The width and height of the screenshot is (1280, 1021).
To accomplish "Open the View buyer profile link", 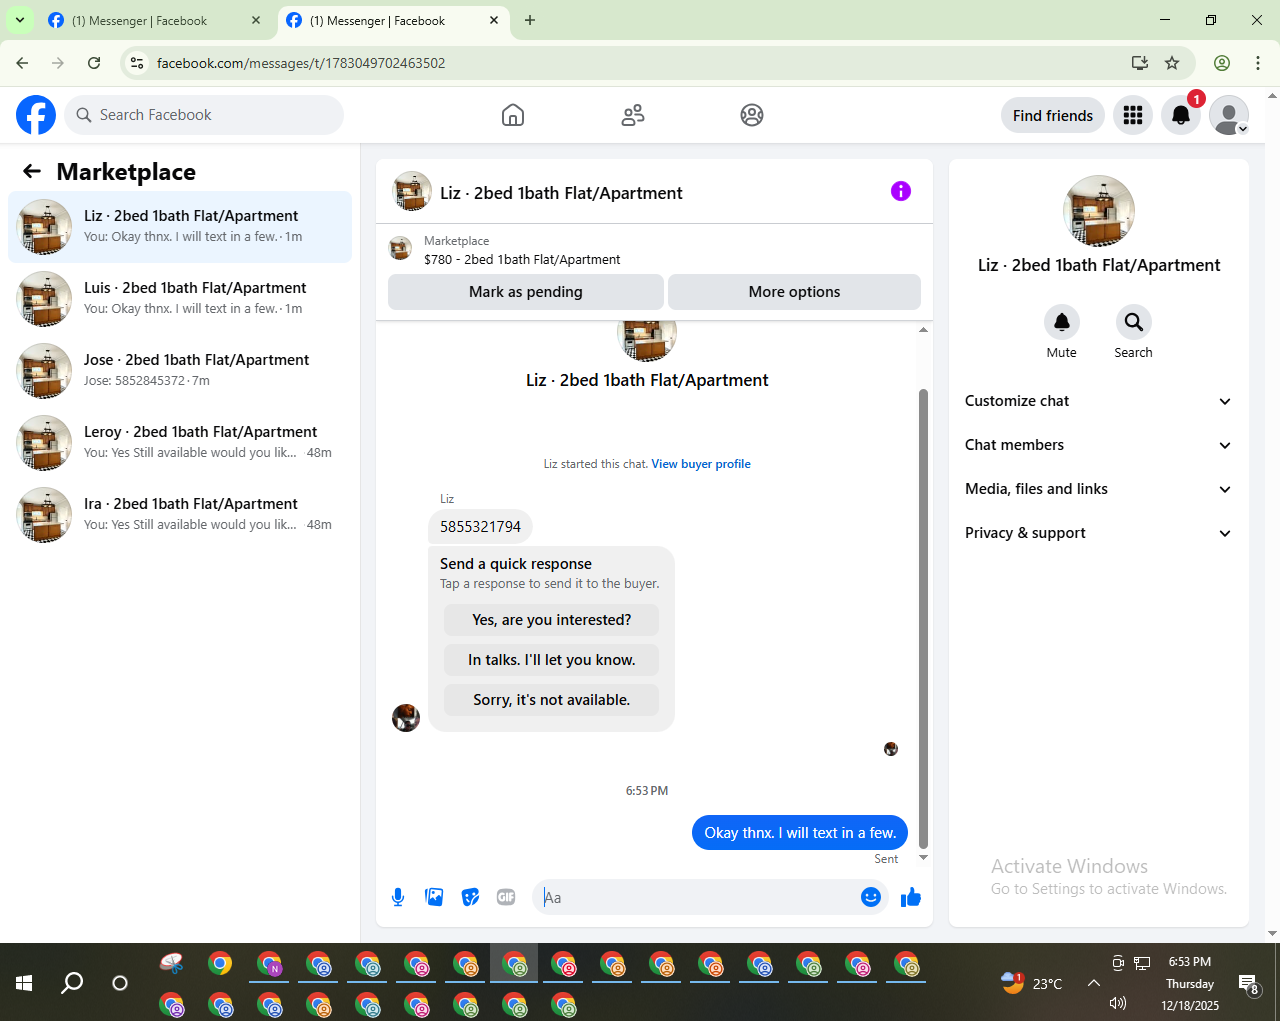I will coord(701,464).
